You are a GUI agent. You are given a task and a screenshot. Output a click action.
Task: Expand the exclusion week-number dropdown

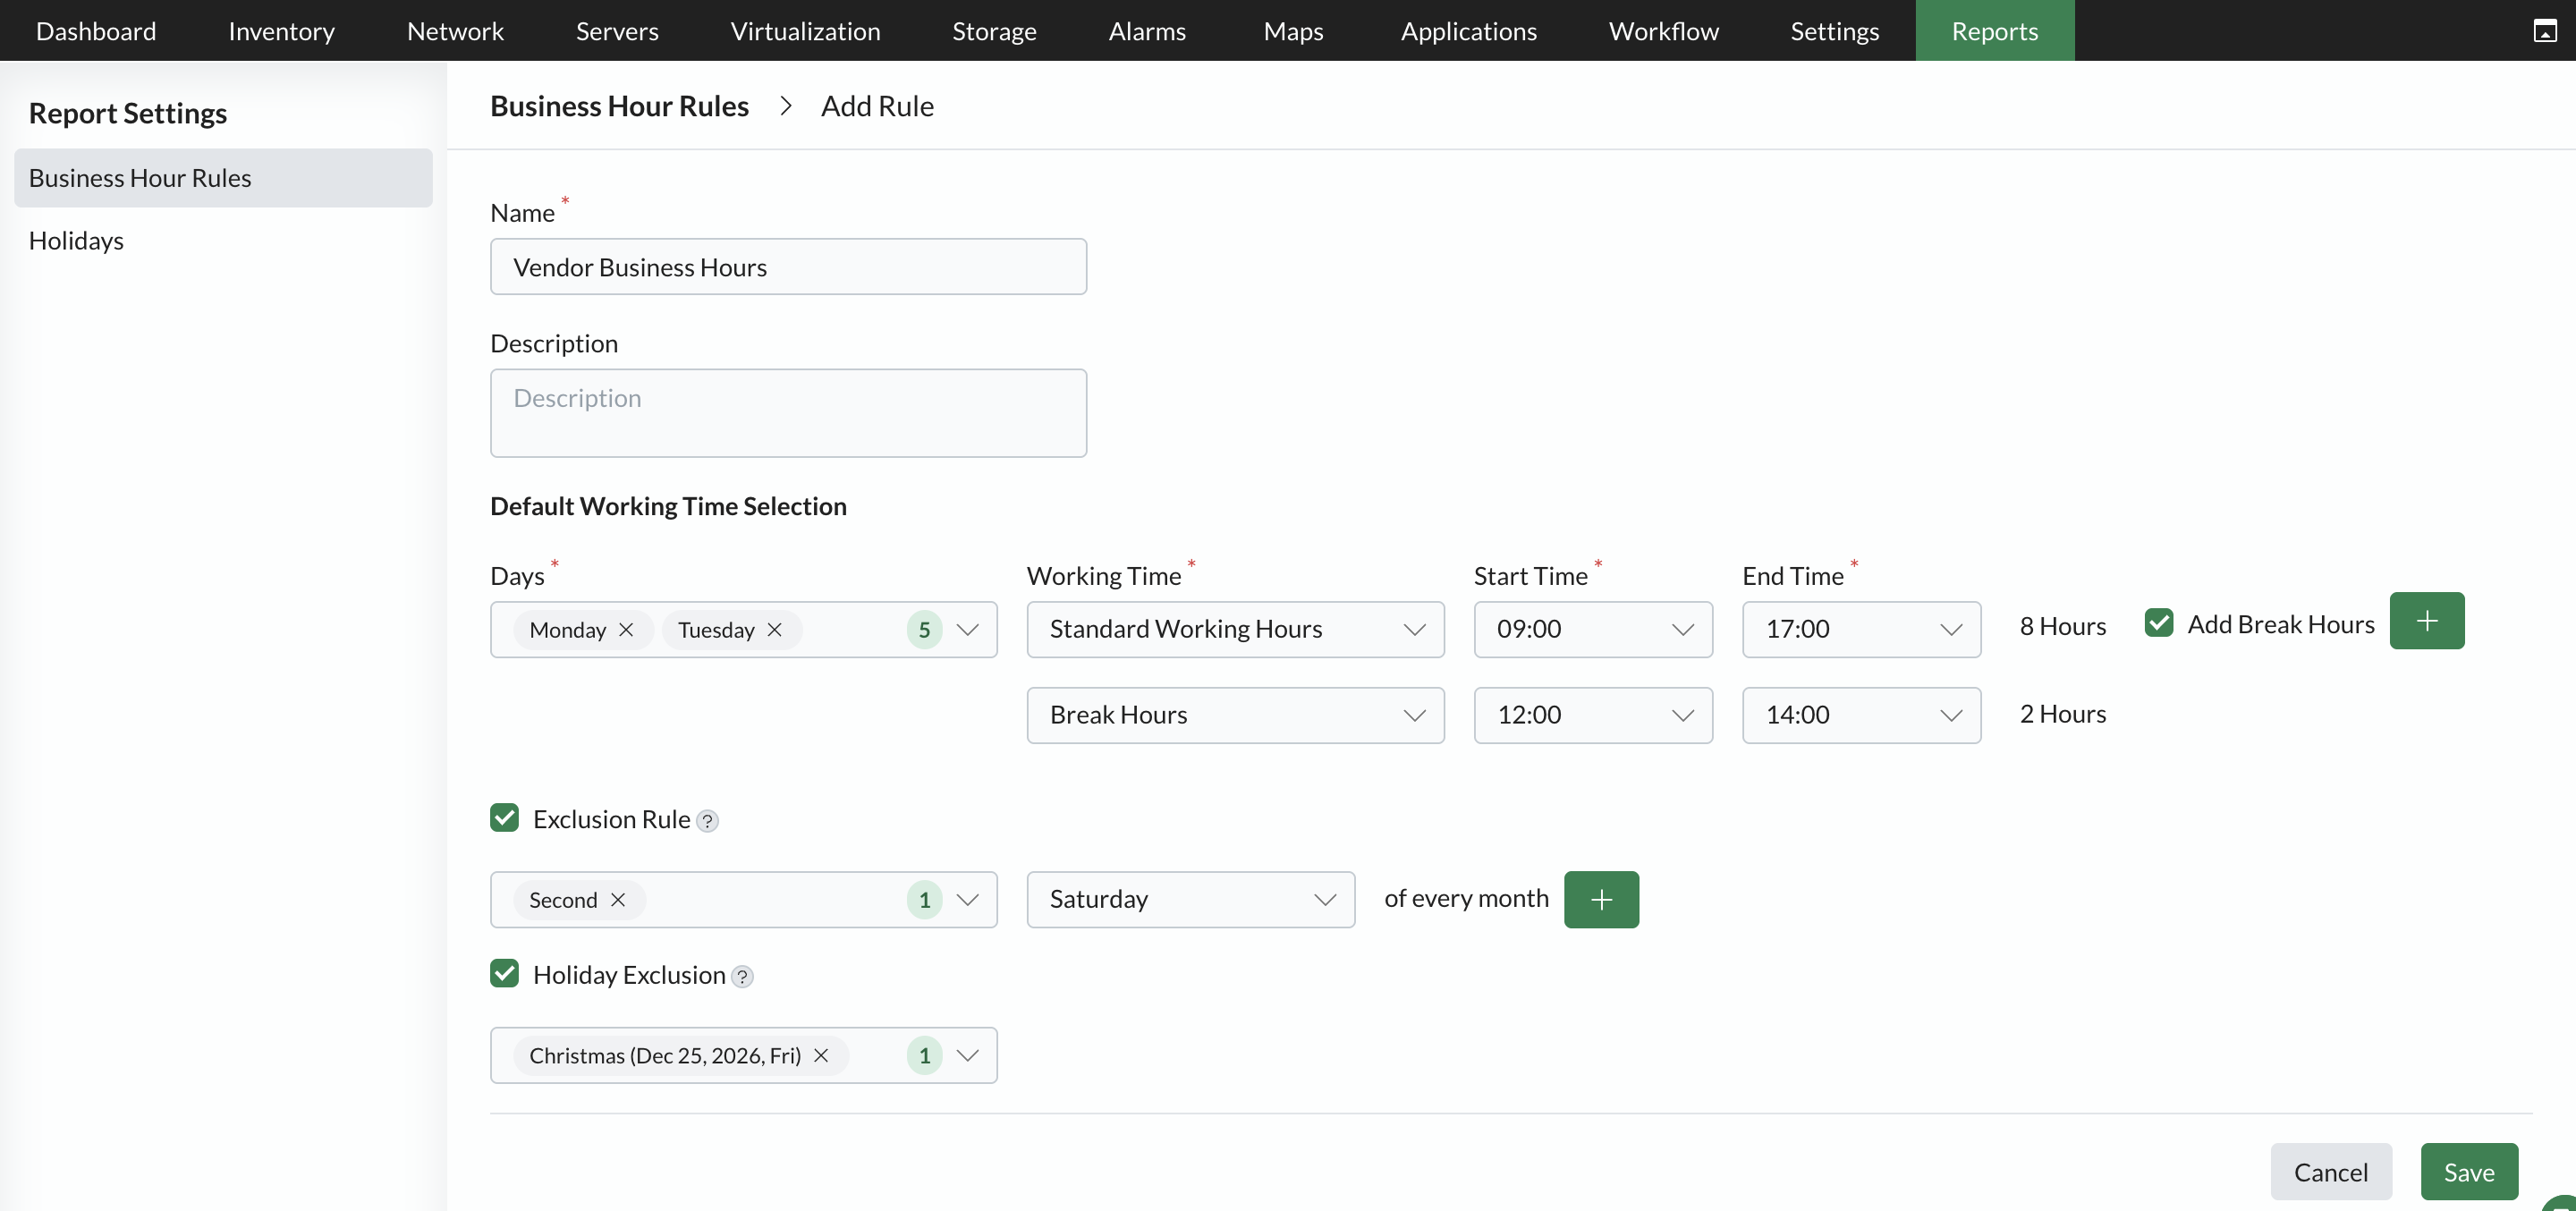click(x=967, y=900)
